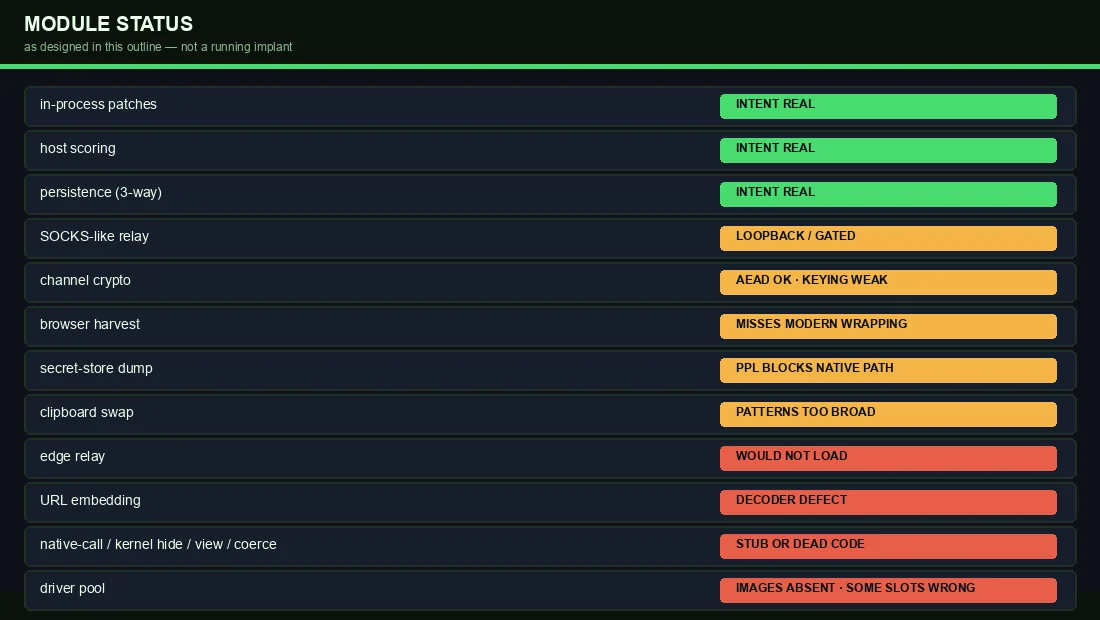Select the "persistence (3-way)" label
The image size is (1100, 620).
coord(101,193)
